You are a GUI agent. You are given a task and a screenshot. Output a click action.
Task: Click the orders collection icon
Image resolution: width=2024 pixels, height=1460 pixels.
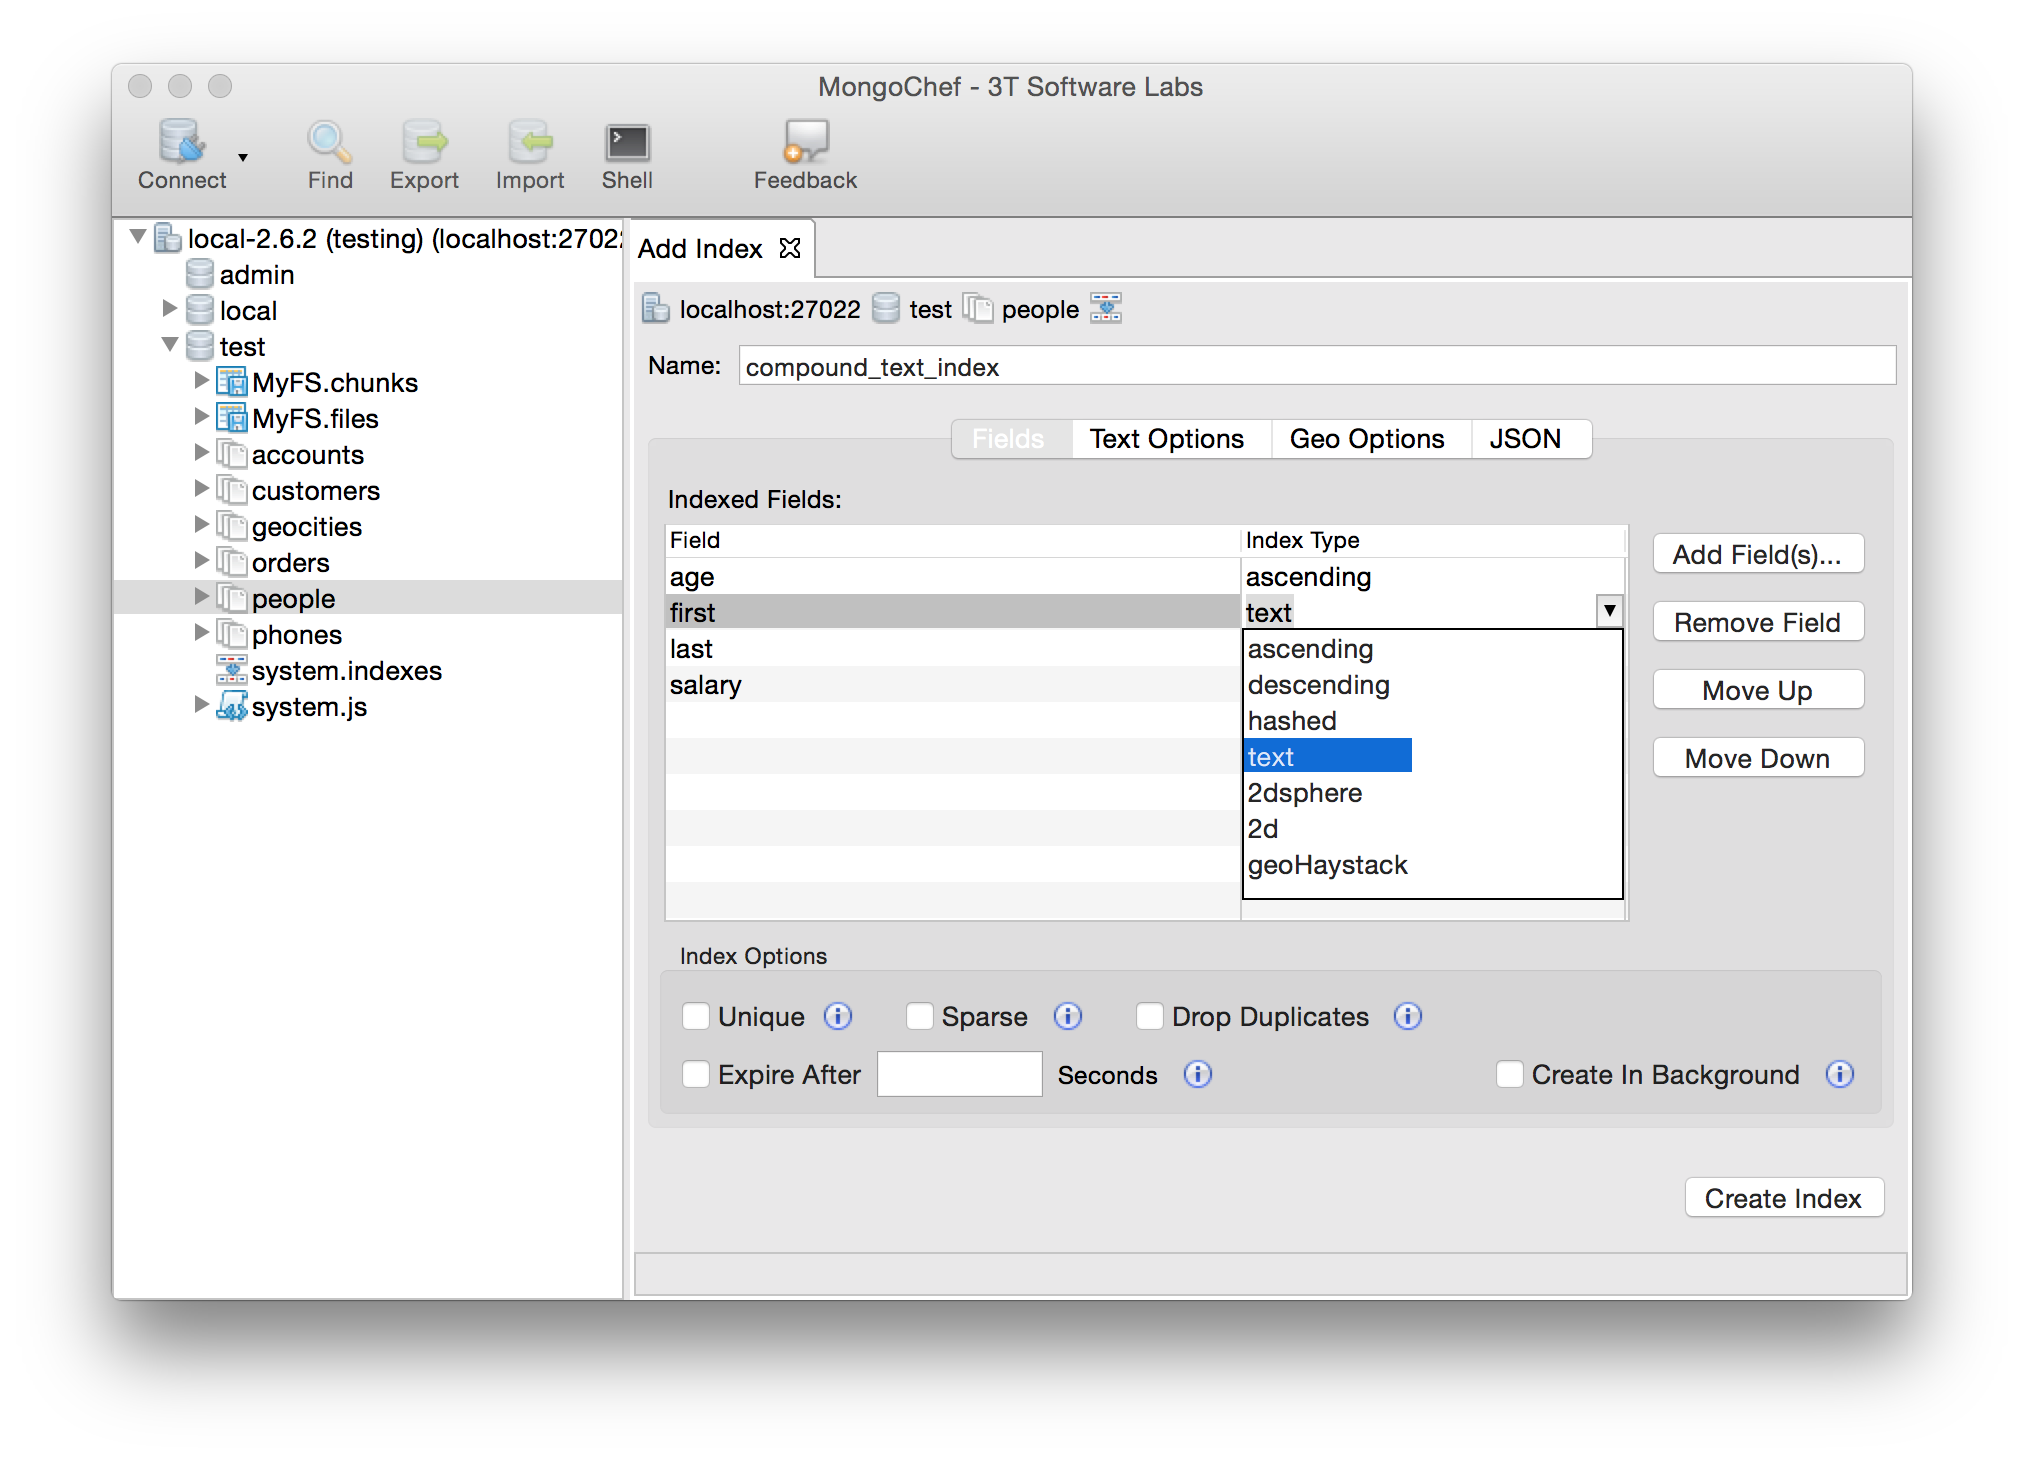coord(232,562)
